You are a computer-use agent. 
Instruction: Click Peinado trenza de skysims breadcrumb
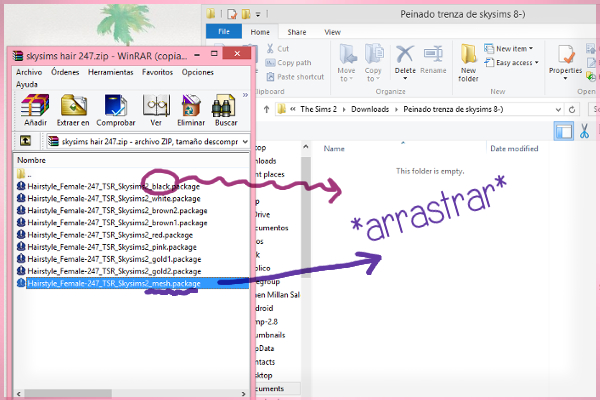coord(453,109)
